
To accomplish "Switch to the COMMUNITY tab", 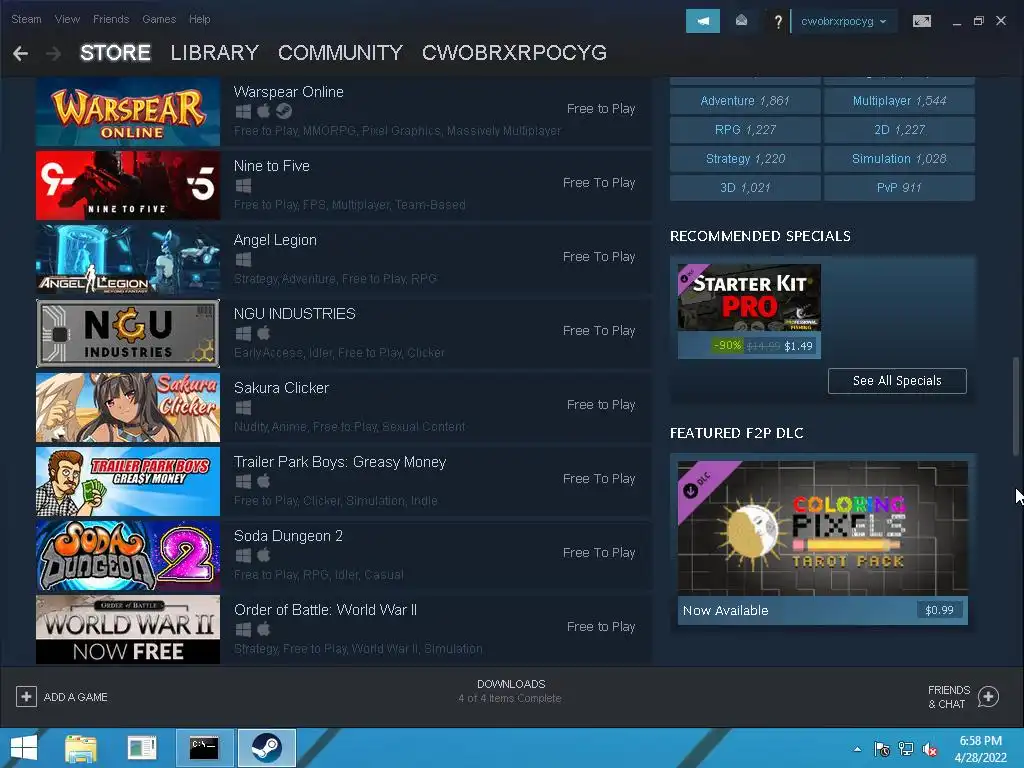I will point(340,53).
